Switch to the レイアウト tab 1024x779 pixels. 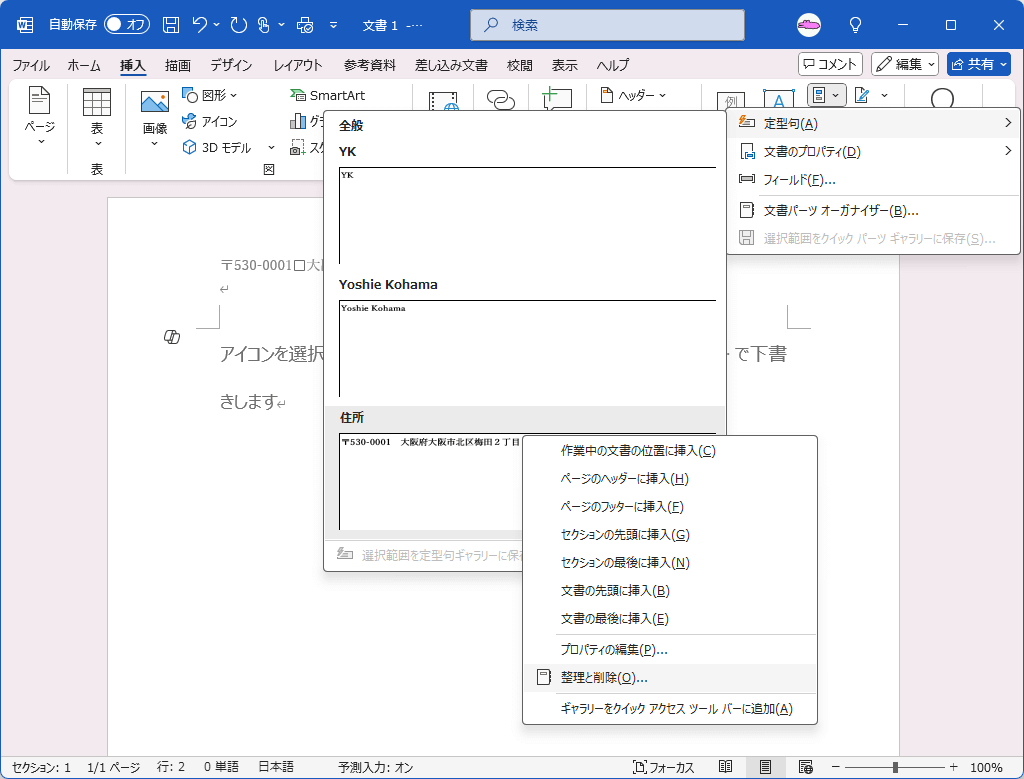click(298, 65)
